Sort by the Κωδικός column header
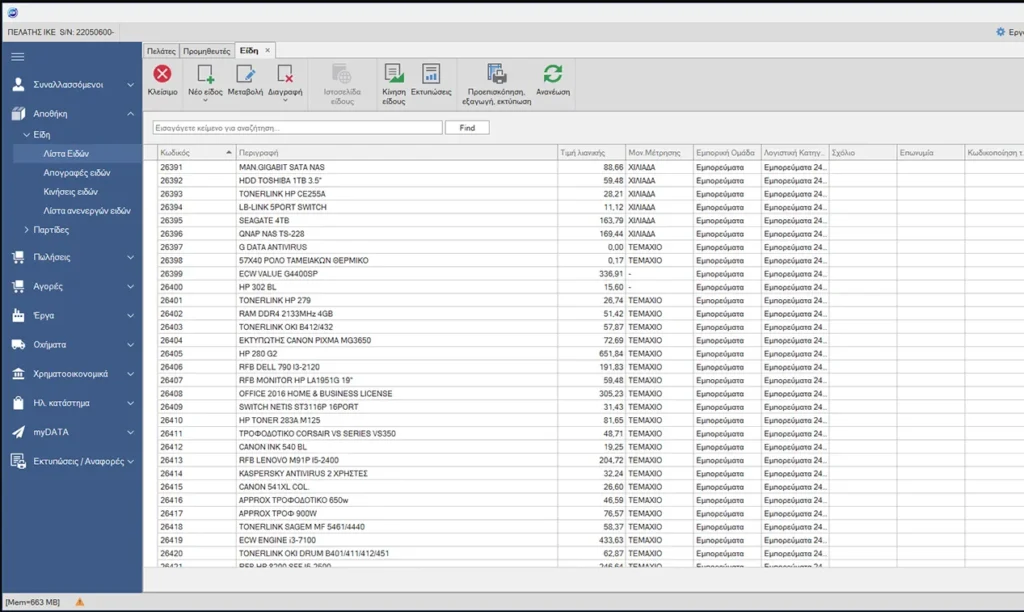This screenshot has height=612, width=1024. [x=197, y=153]
